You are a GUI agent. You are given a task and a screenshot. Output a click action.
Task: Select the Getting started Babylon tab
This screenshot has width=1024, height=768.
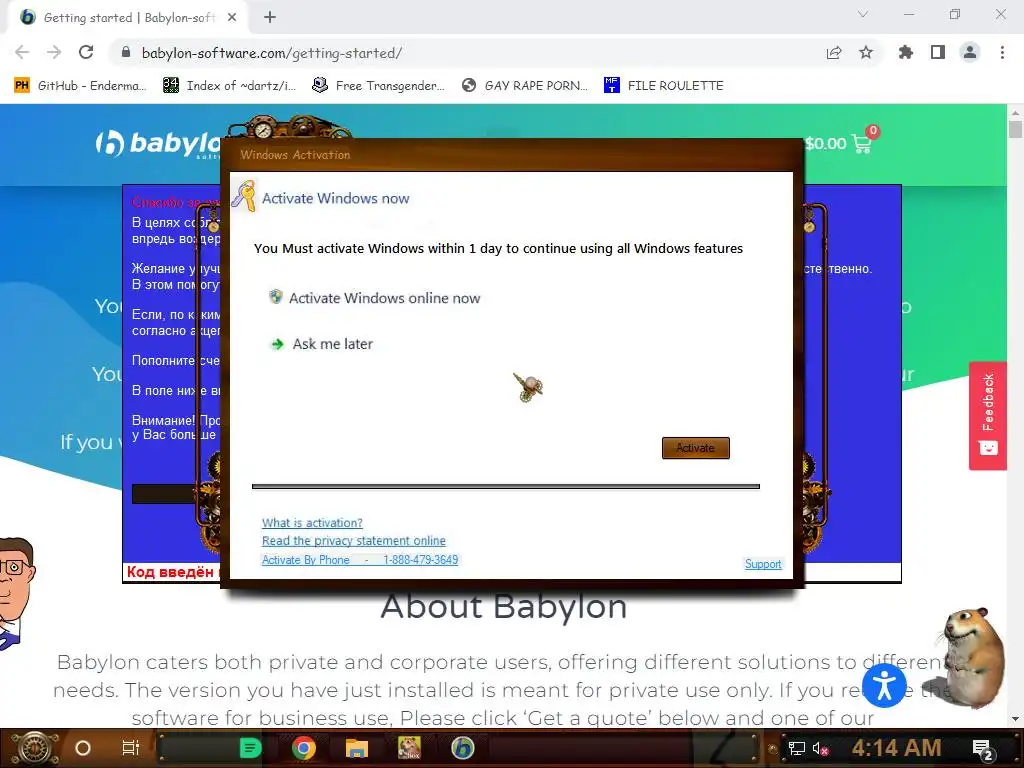click(x=129, y=18)
